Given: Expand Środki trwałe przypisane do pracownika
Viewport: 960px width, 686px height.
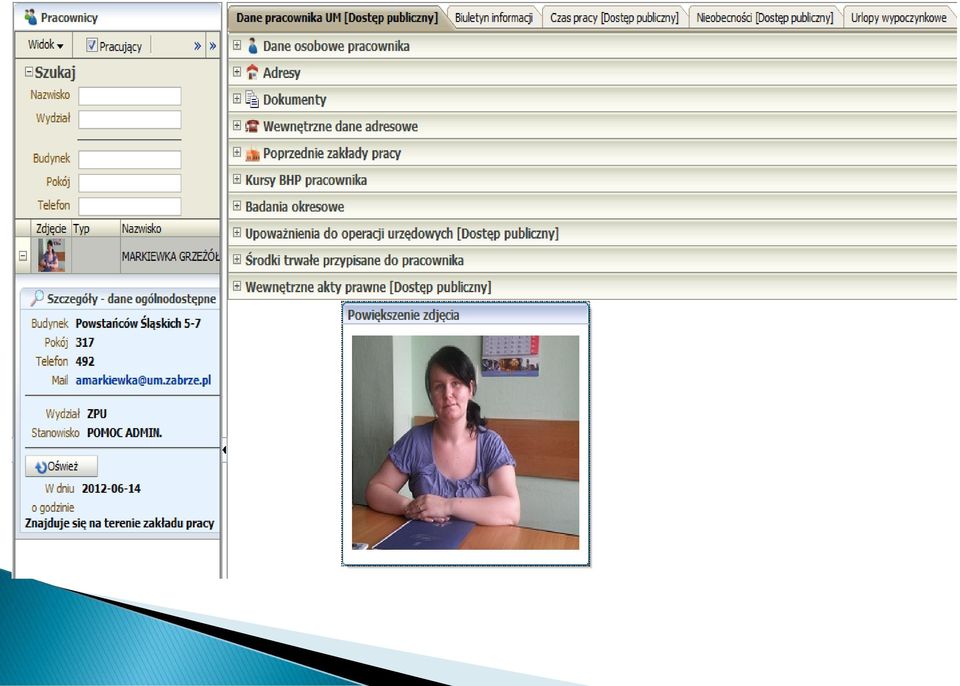Looking at the screenshot, I should 237,259.
